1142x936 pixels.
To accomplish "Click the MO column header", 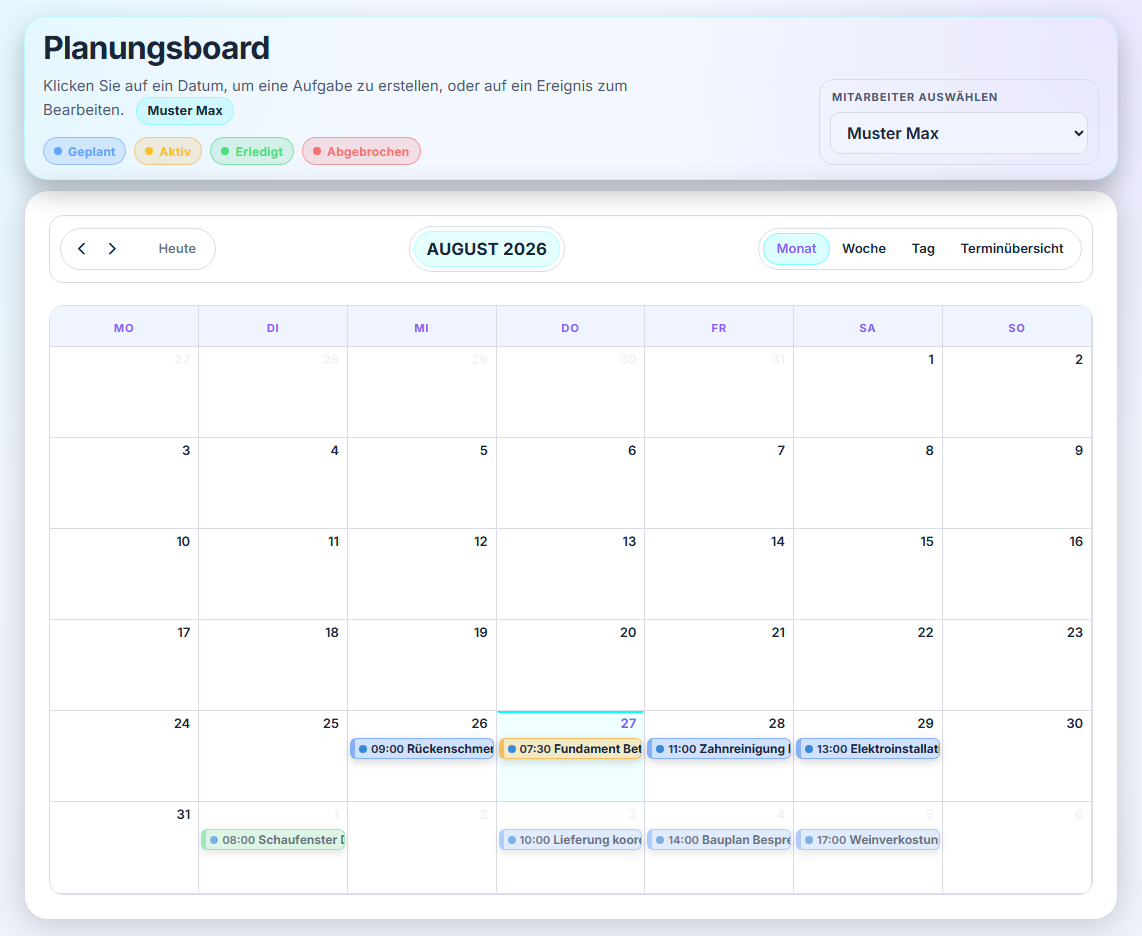I will (124, 328).
